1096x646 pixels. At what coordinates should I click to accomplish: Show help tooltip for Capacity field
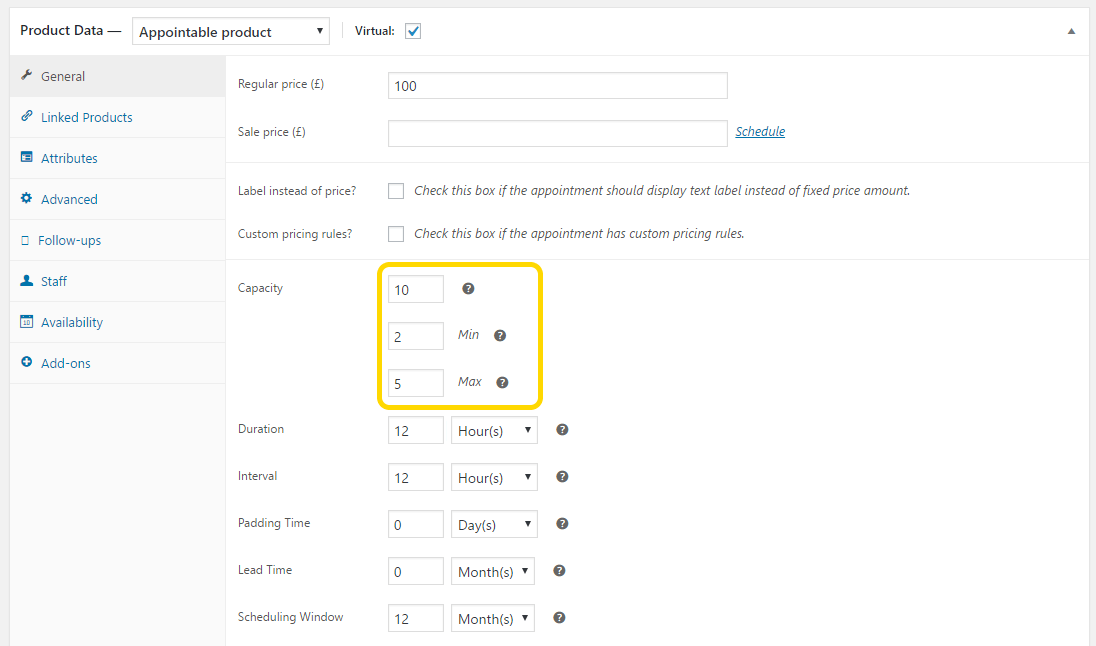[x=468, y=289]
